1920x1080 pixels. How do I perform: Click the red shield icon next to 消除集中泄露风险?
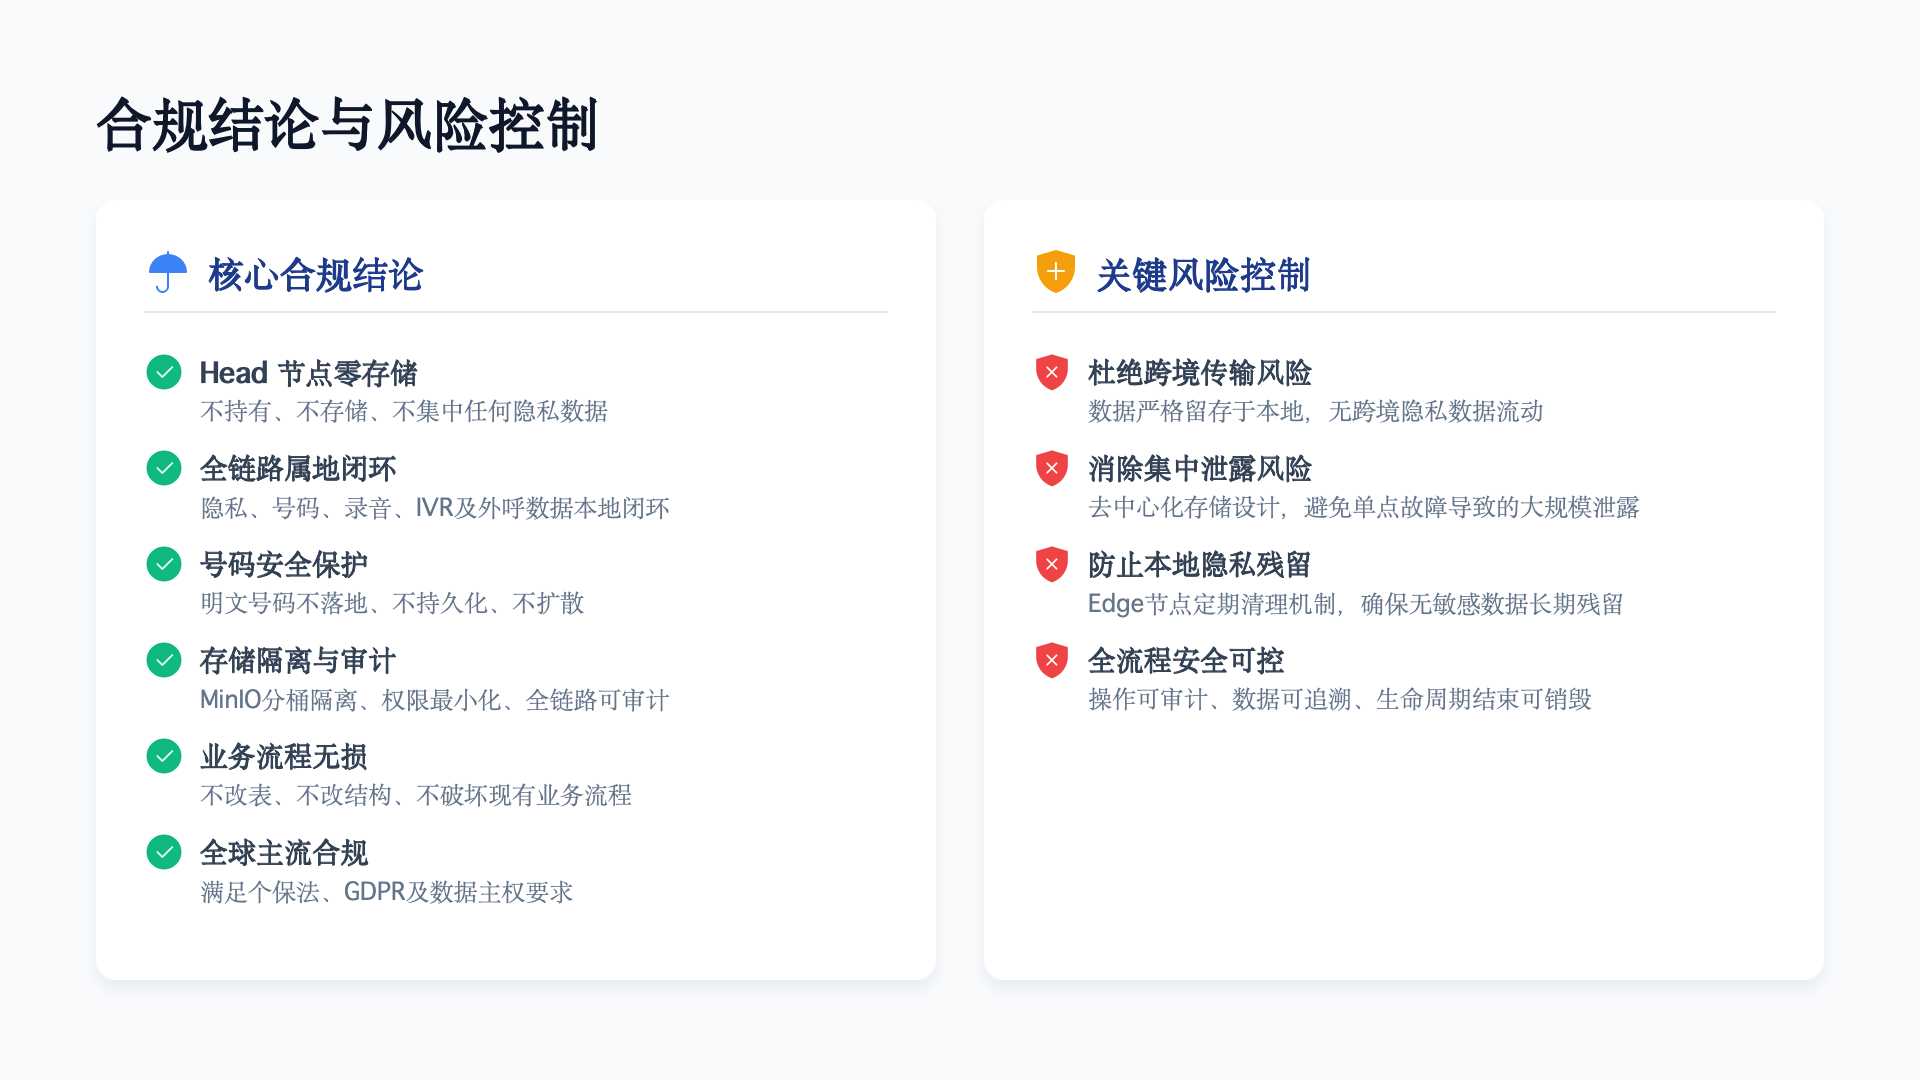tap(1052, 468)
